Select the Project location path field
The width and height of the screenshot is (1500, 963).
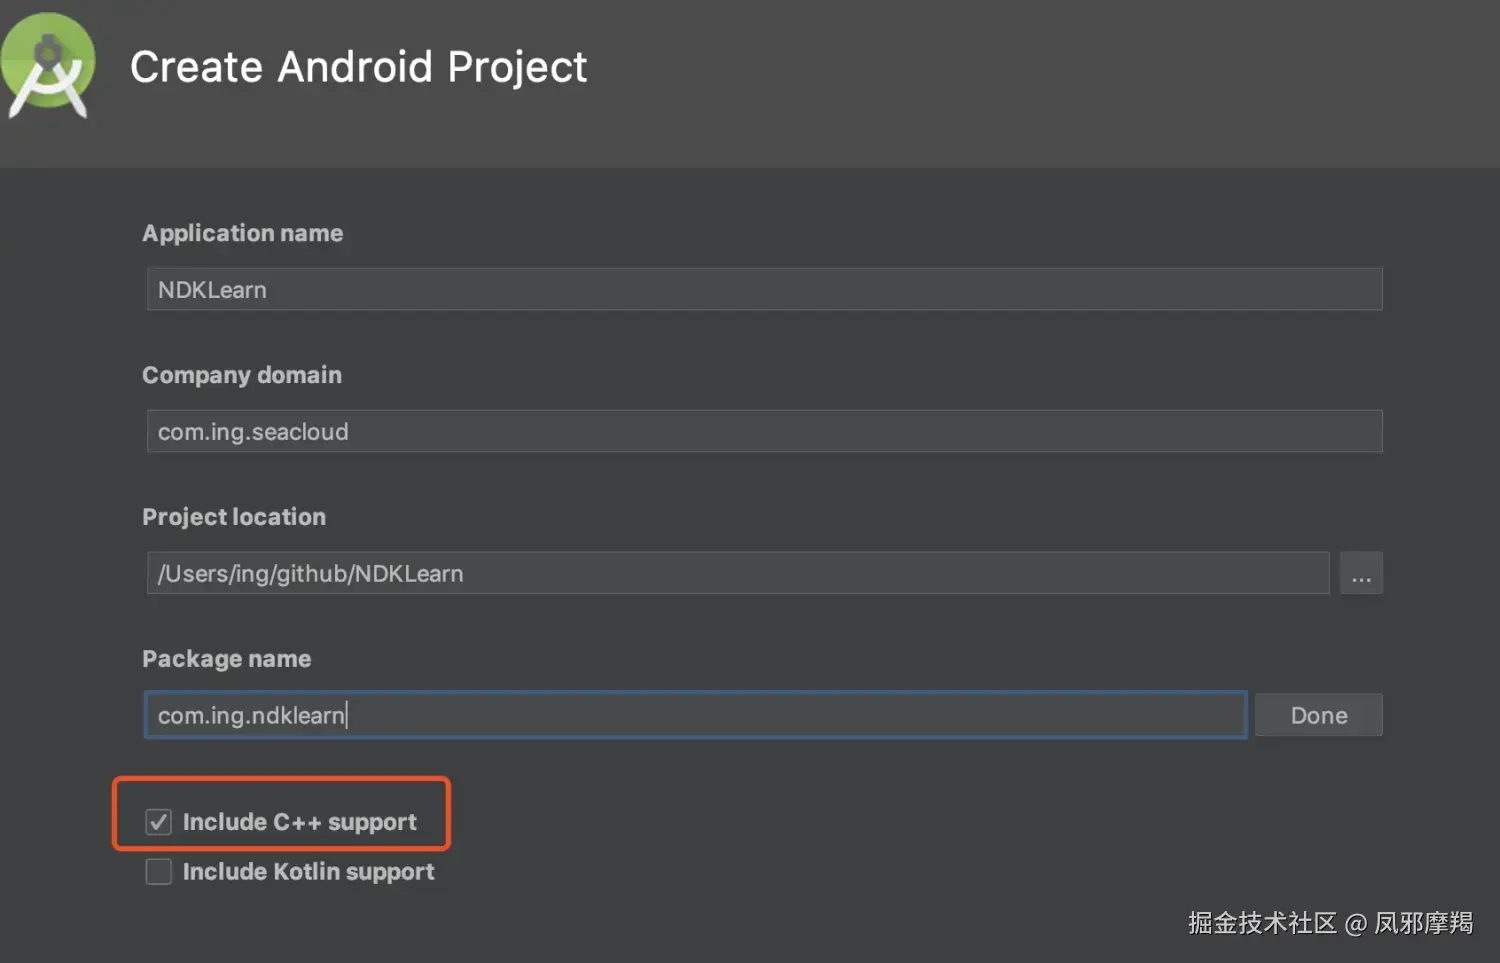(737, 574)
